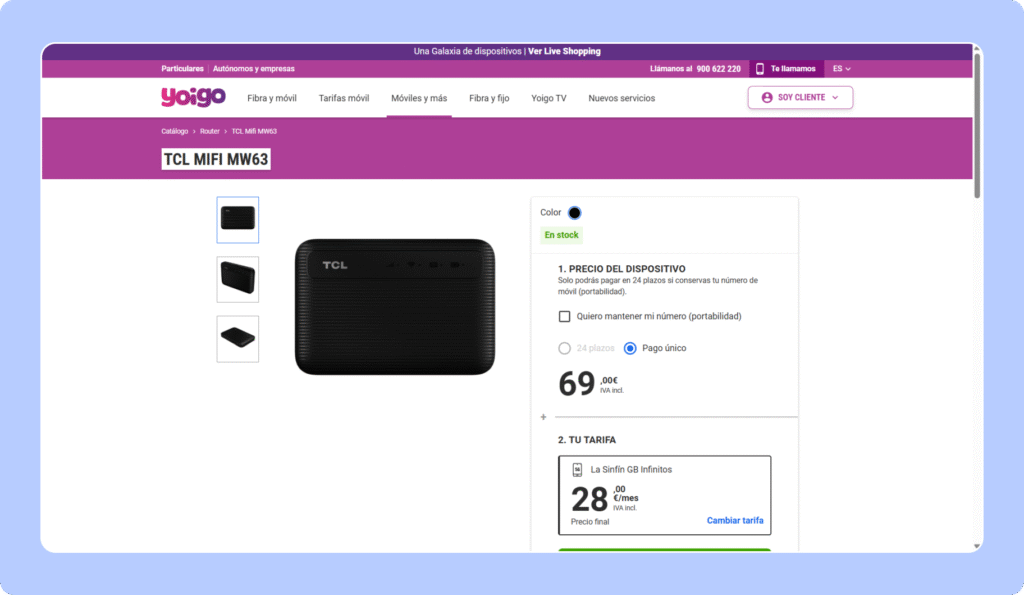1024x595 pixels.
Task: Select the 24 plazos payment option
Action: 565,349
